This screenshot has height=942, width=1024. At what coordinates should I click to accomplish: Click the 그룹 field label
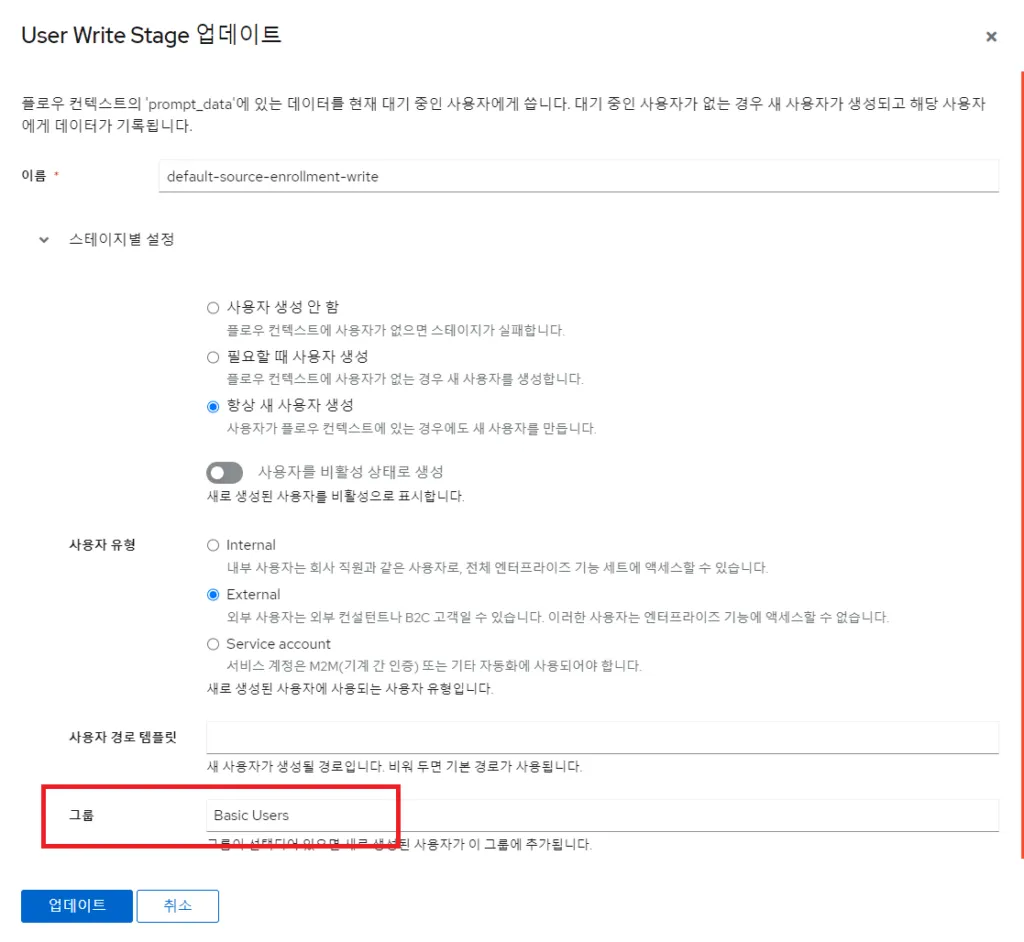pyautogui.click(x=82, y=815)
